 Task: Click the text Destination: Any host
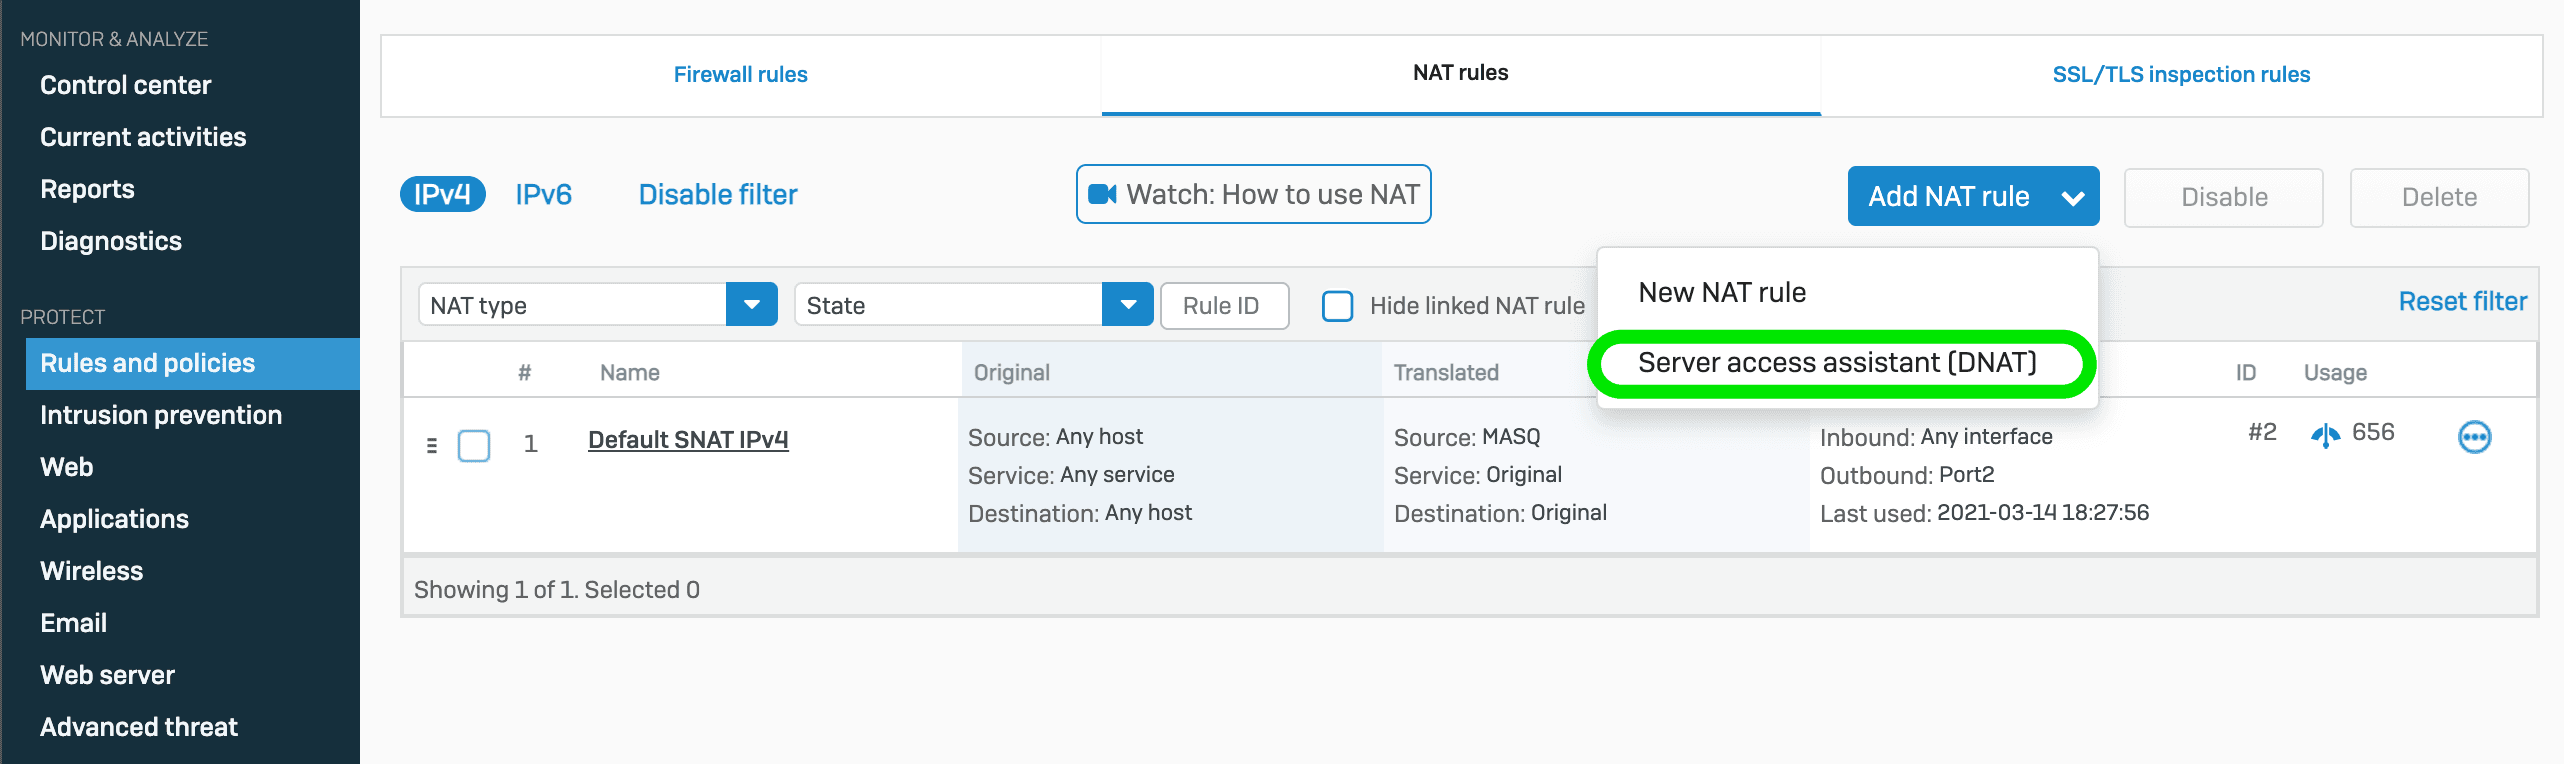click(x=1080, y=513)
